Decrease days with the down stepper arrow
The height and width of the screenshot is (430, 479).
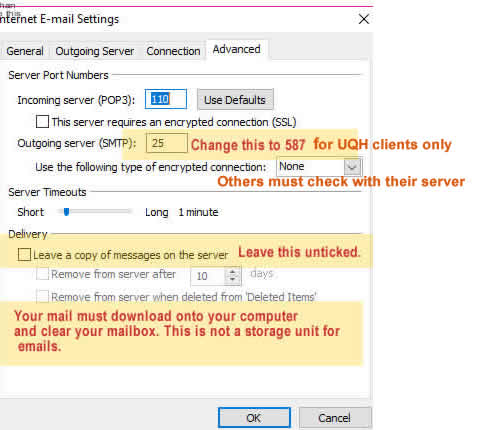pos(233,280)
